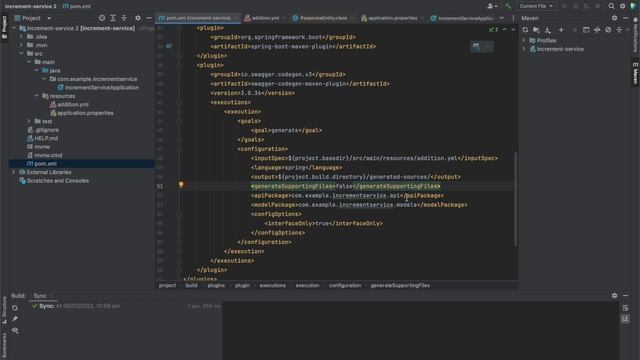This screenshot has width=640, height=360.
Task: Open the user account icon menu
Action: (492, 6)
